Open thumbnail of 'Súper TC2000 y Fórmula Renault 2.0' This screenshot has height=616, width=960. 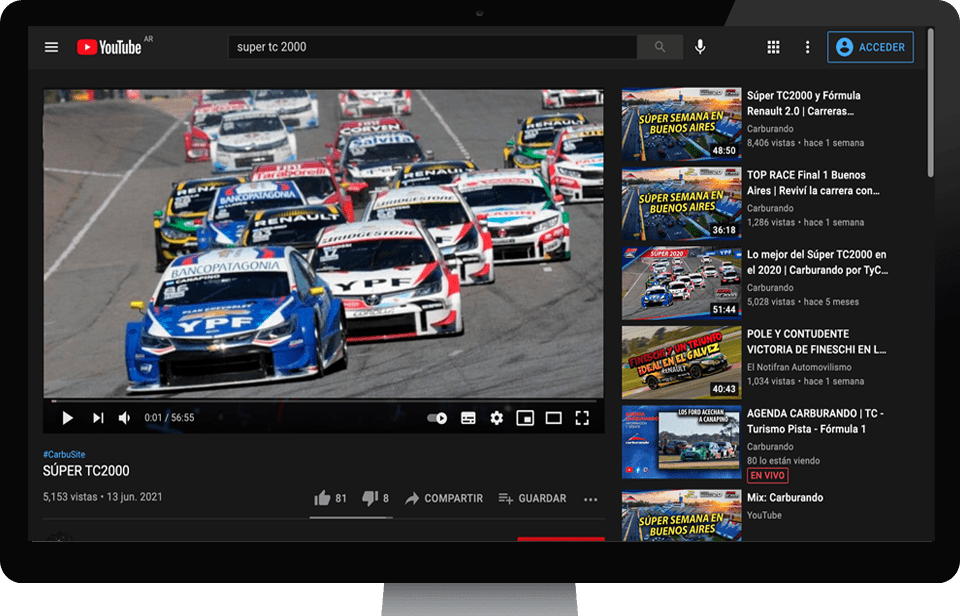[681, 124]
